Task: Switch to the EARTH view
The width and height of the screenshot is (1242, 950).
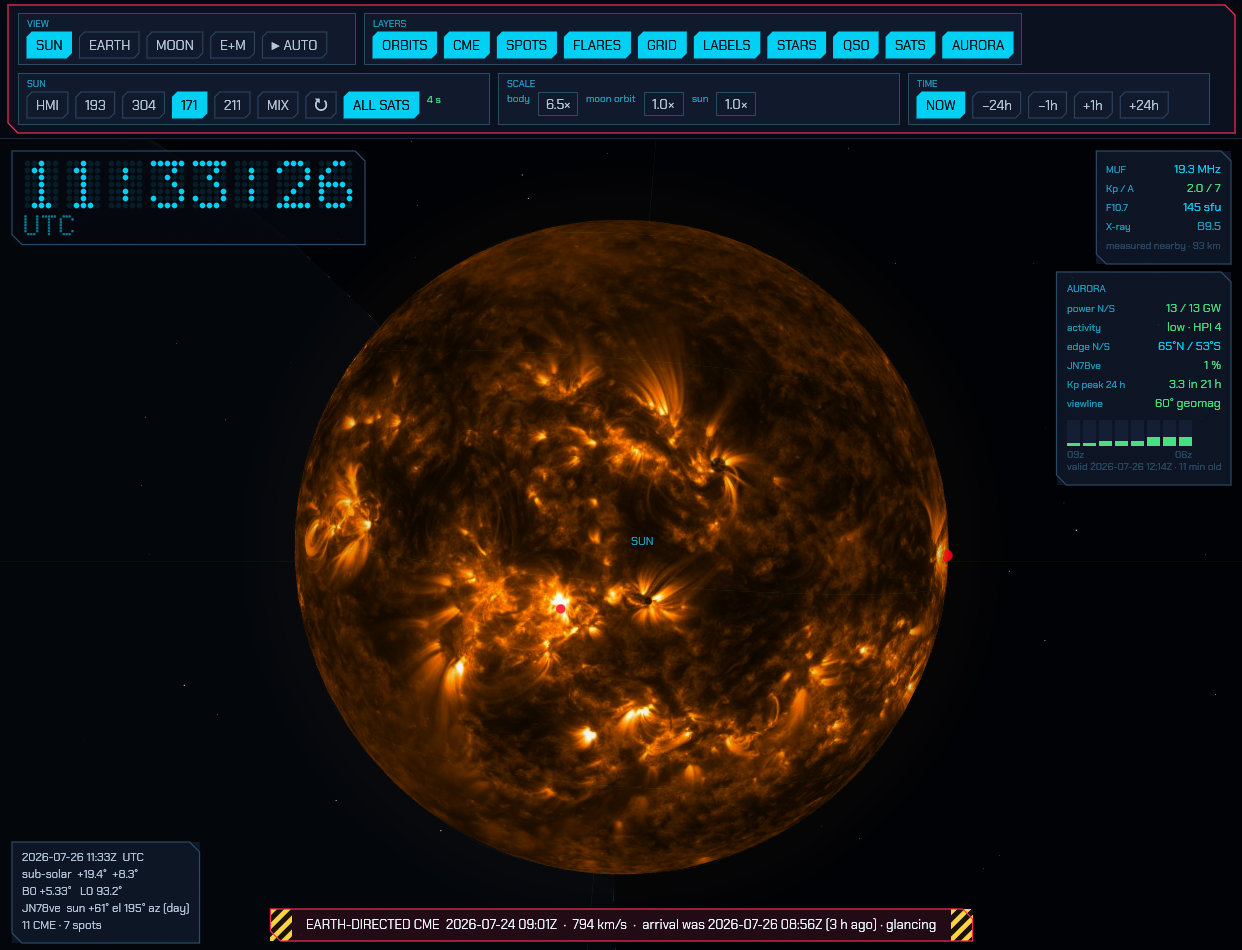Action: (109, 45)
